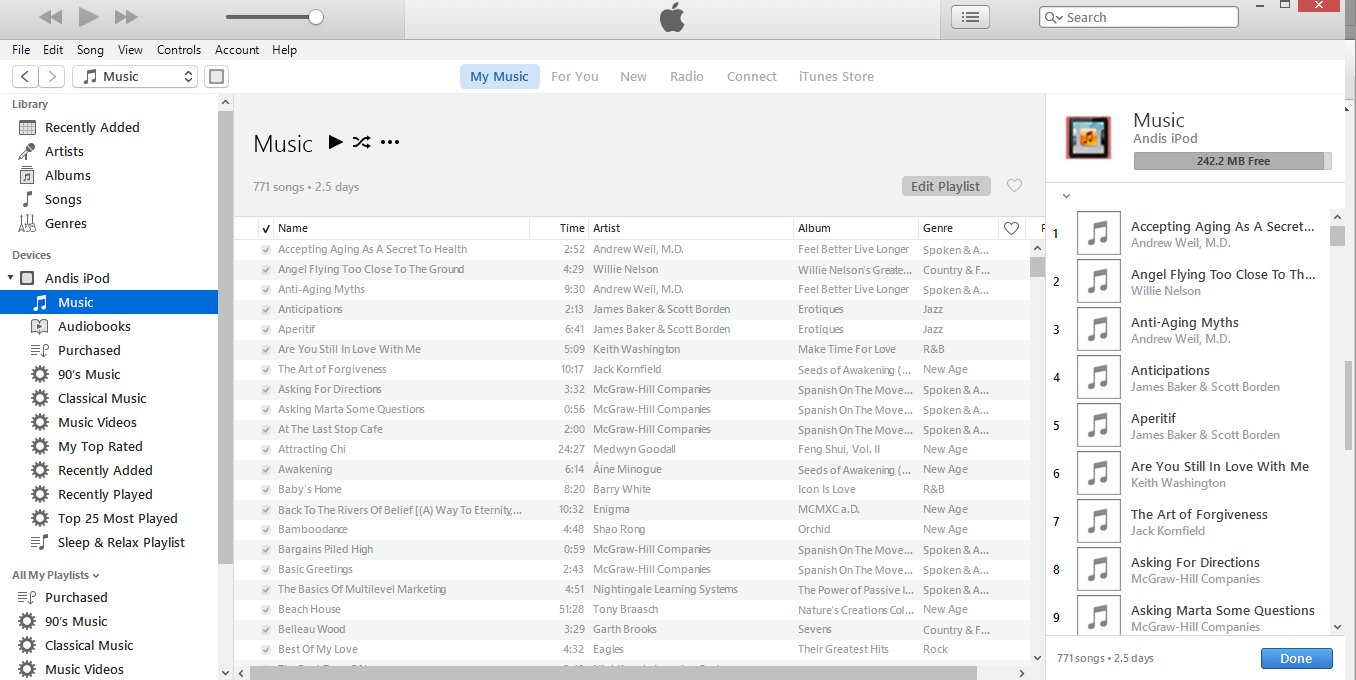
Task: Open the Help menu
Action: point(284,50)
